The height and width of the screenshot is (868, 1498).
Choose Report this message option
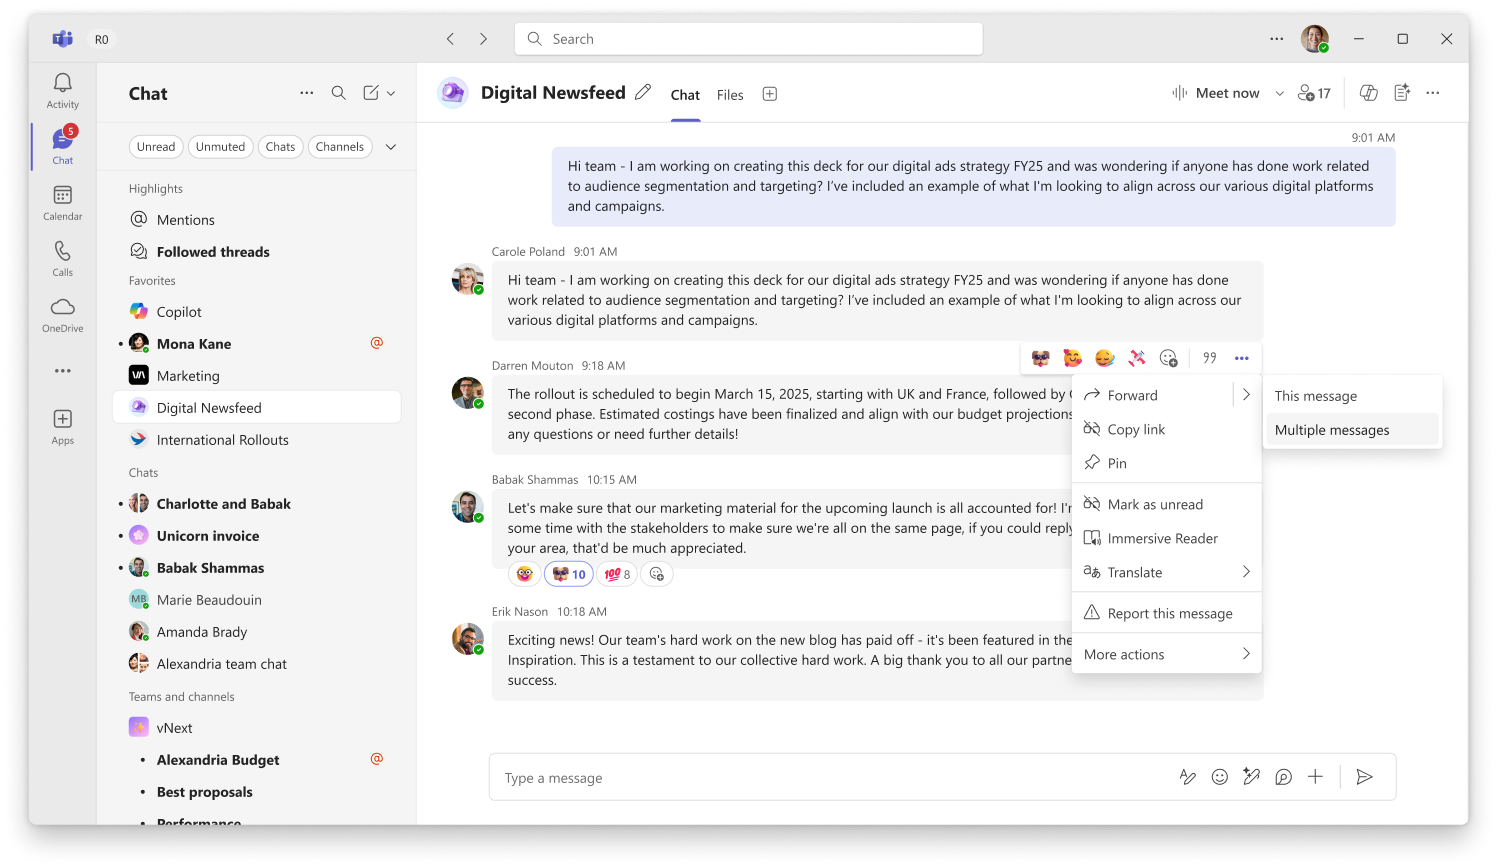[x=1166, y=613]
